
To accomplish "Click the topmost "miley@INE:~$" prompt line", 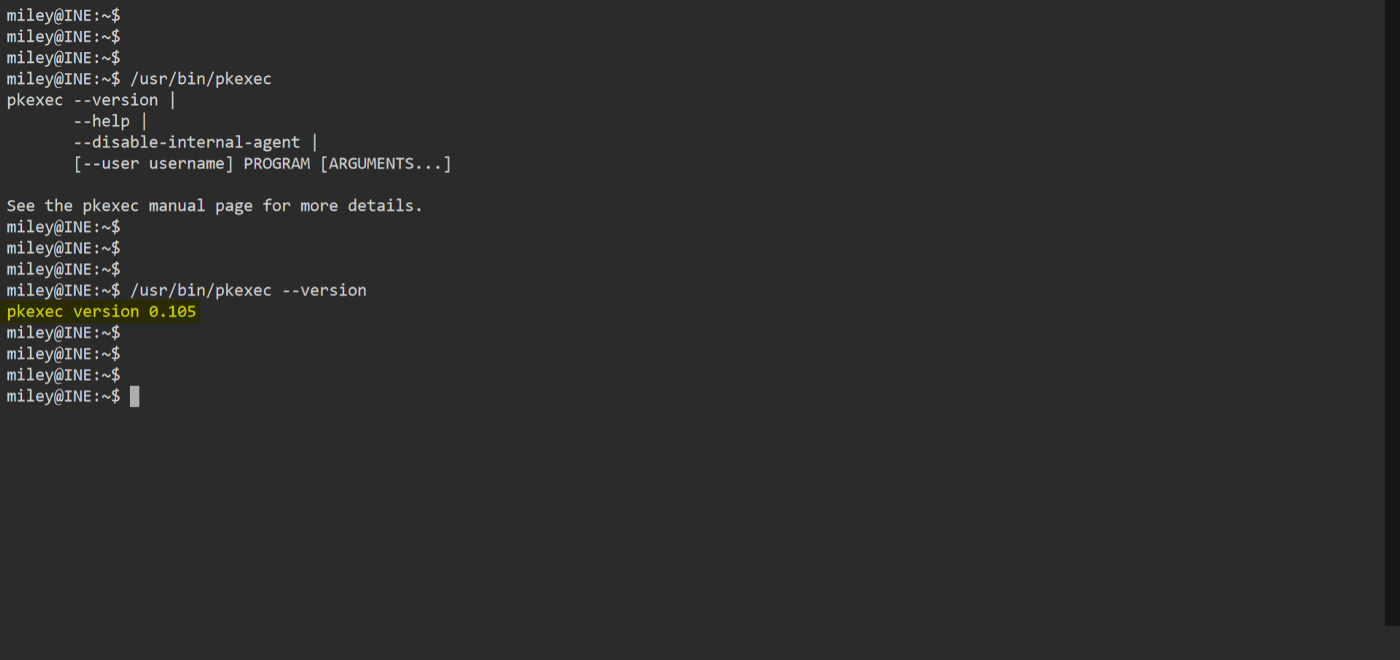I will [x=63, y=15].
